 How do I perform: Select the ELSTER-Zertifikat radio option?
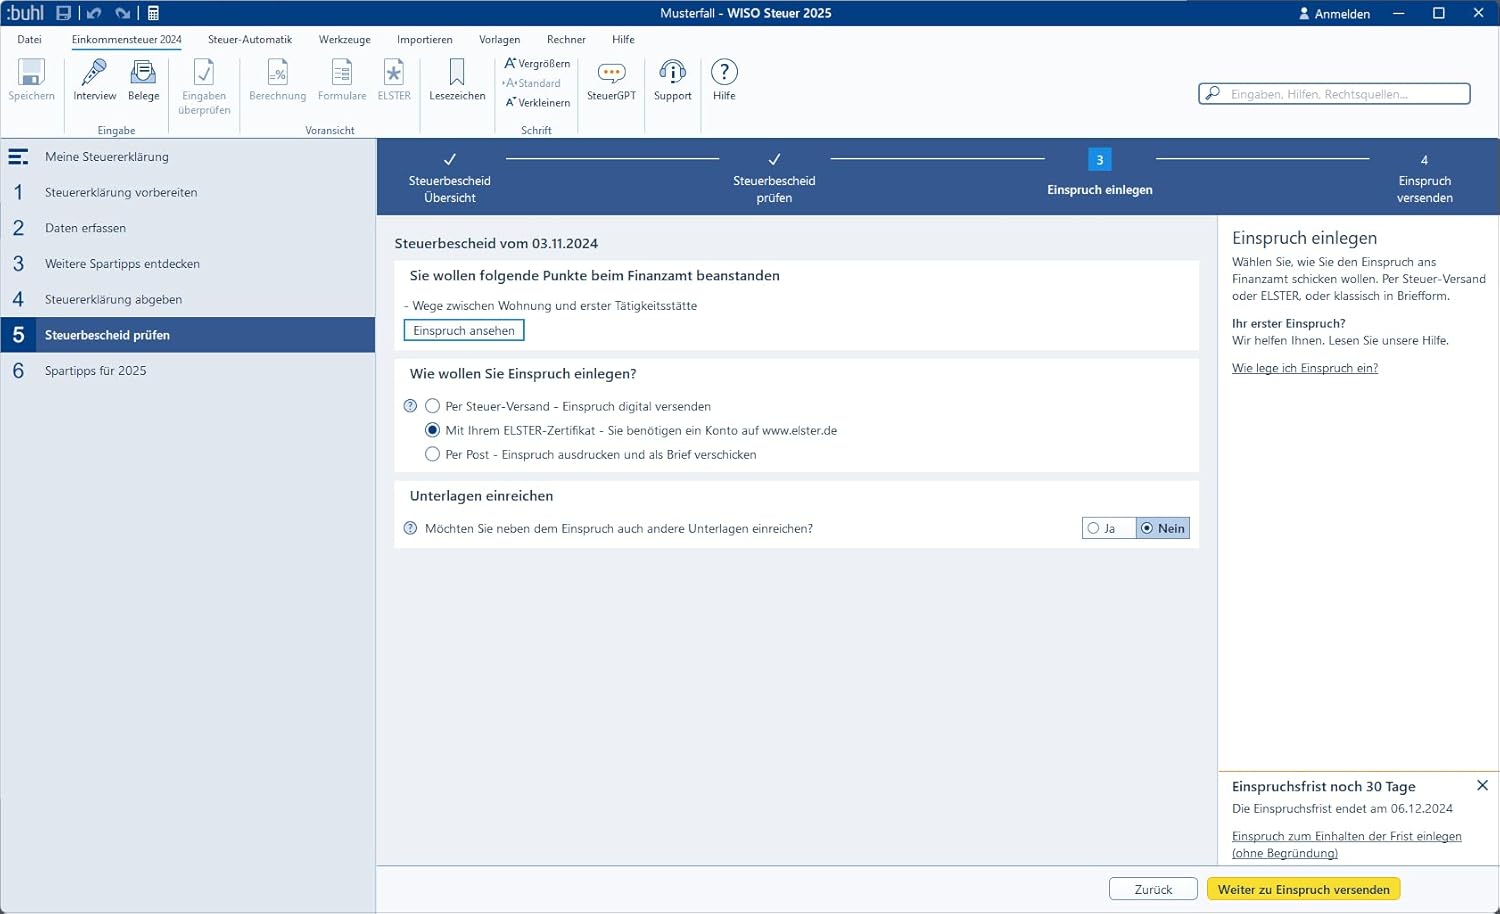click(x=432, y=430)
